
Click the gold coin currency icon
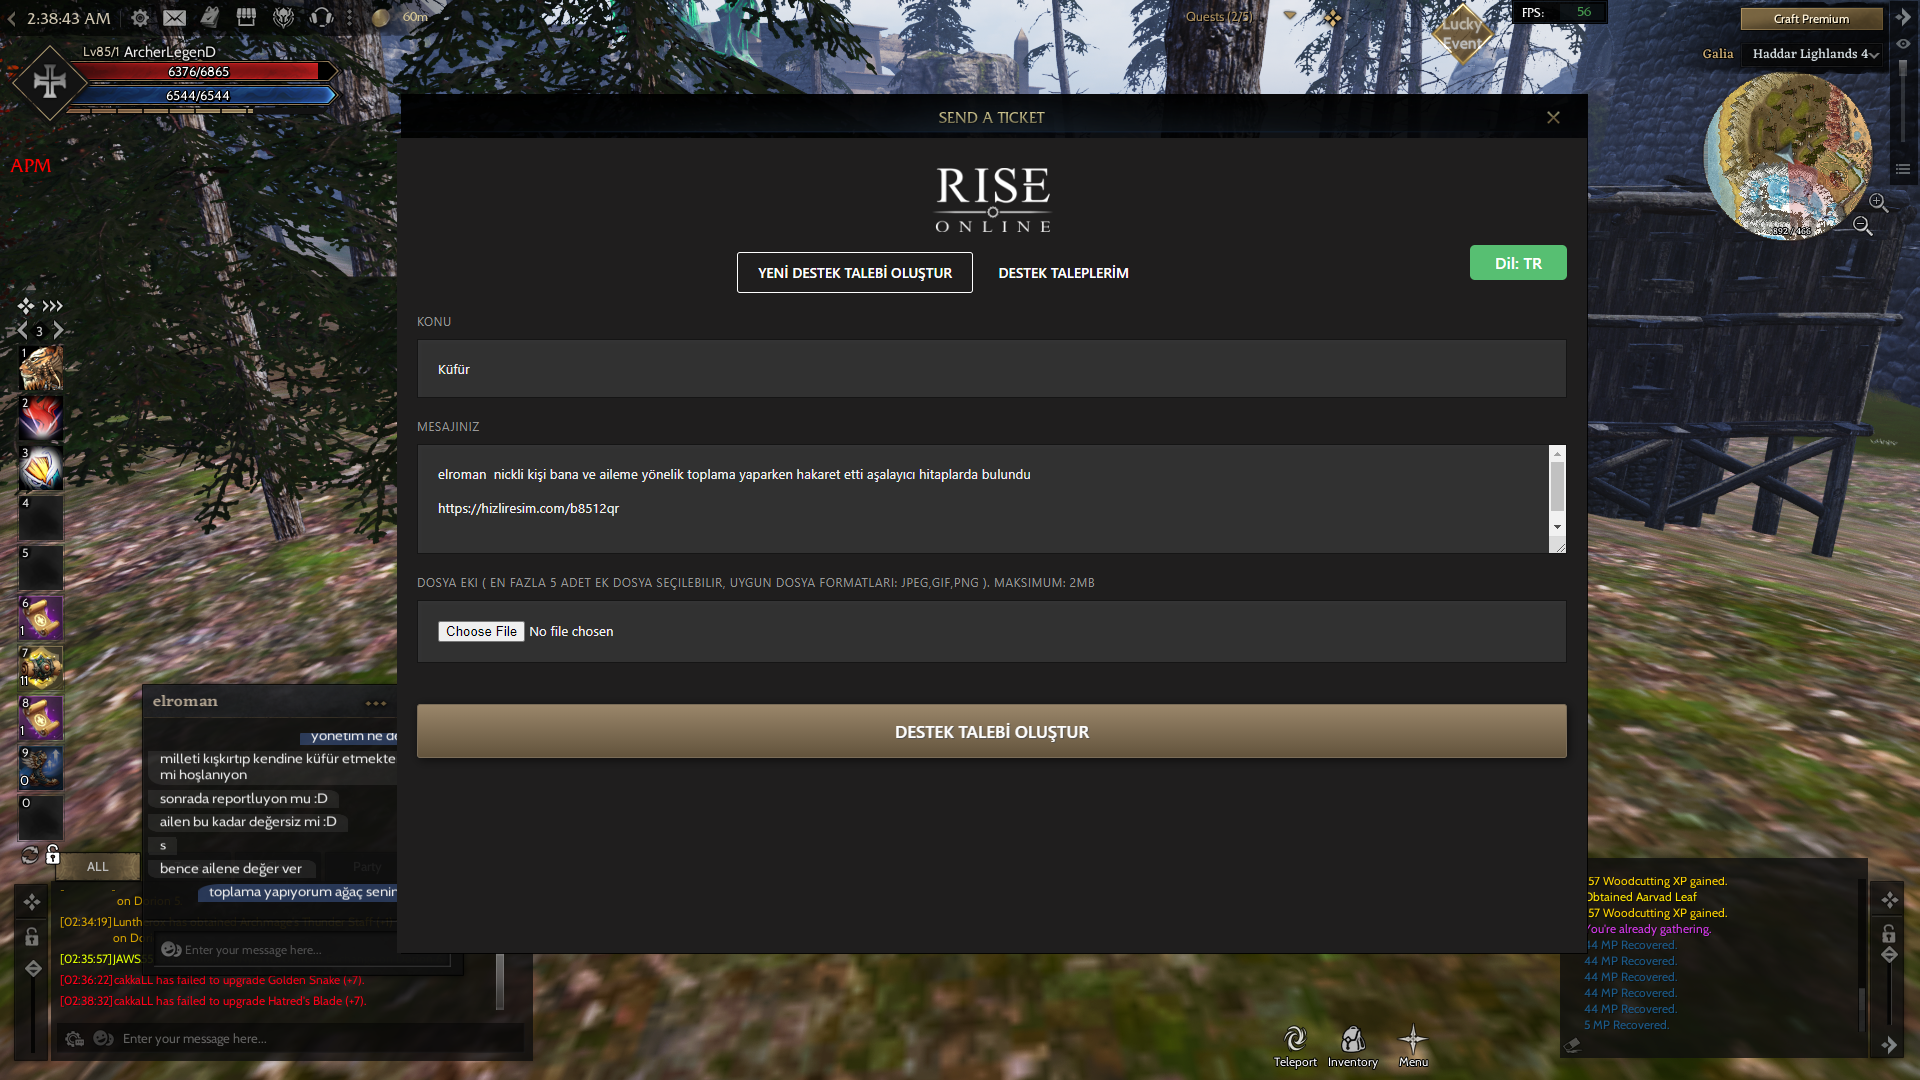click(381, 17)
